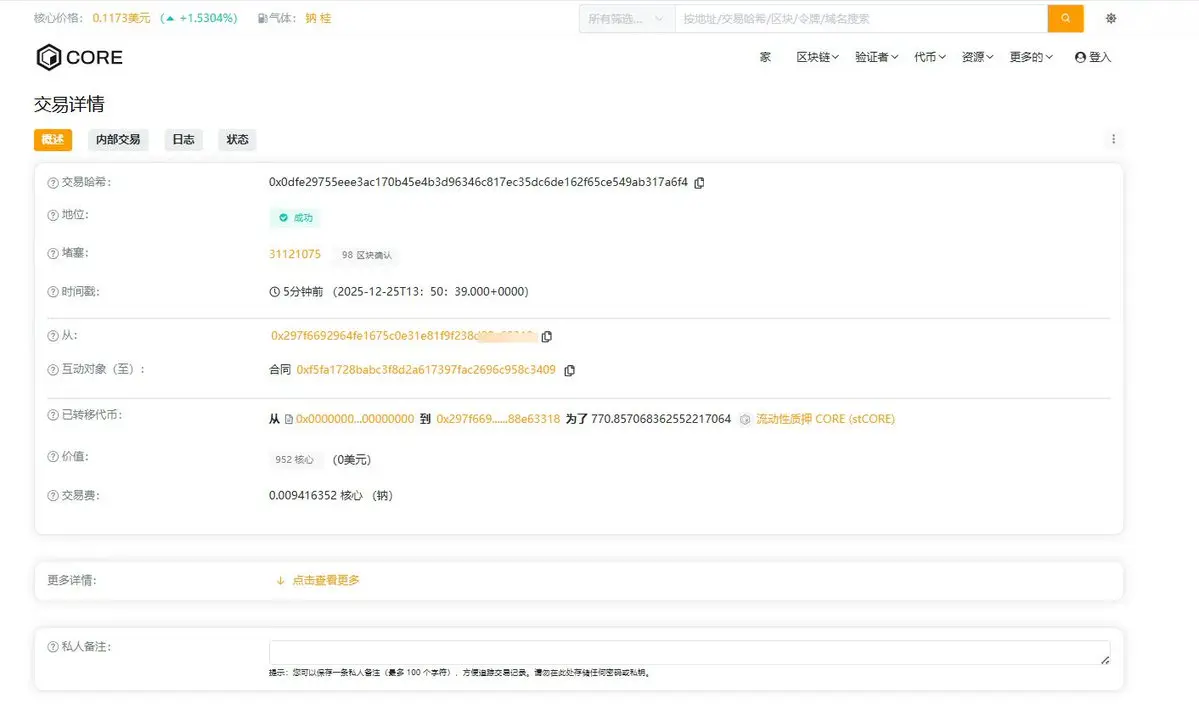Image resolution: width=1199 pixels, height=710 pixels.
Task: Click the orange search button
Action: pos(1065,18)
